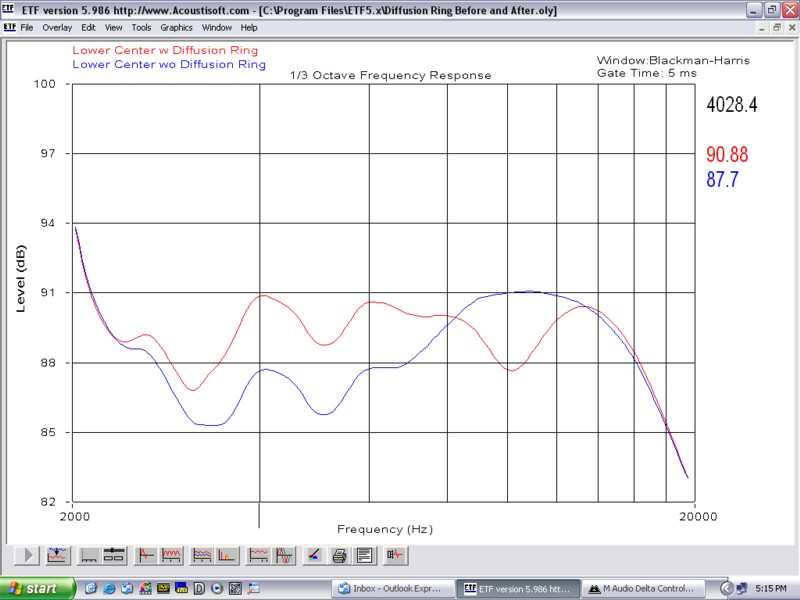800x600 pixels.
Task: Open the Graphics menu
Action: 177,28
